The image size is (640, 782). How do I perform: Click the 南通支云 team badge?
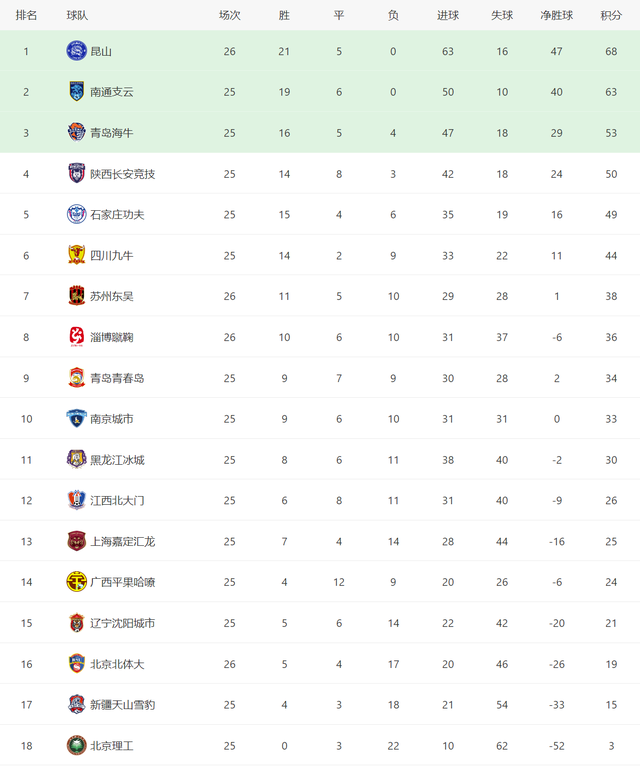click(76, 92)
